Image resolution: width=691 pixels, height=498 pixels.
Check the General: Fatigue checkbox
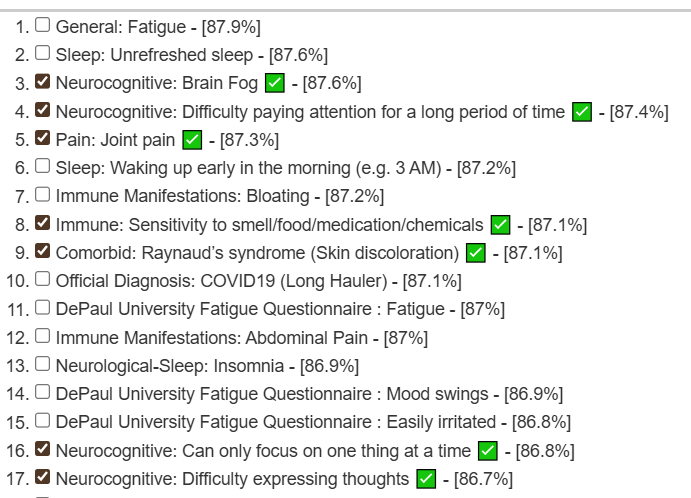pyautogui.click(x=42, y=25)
